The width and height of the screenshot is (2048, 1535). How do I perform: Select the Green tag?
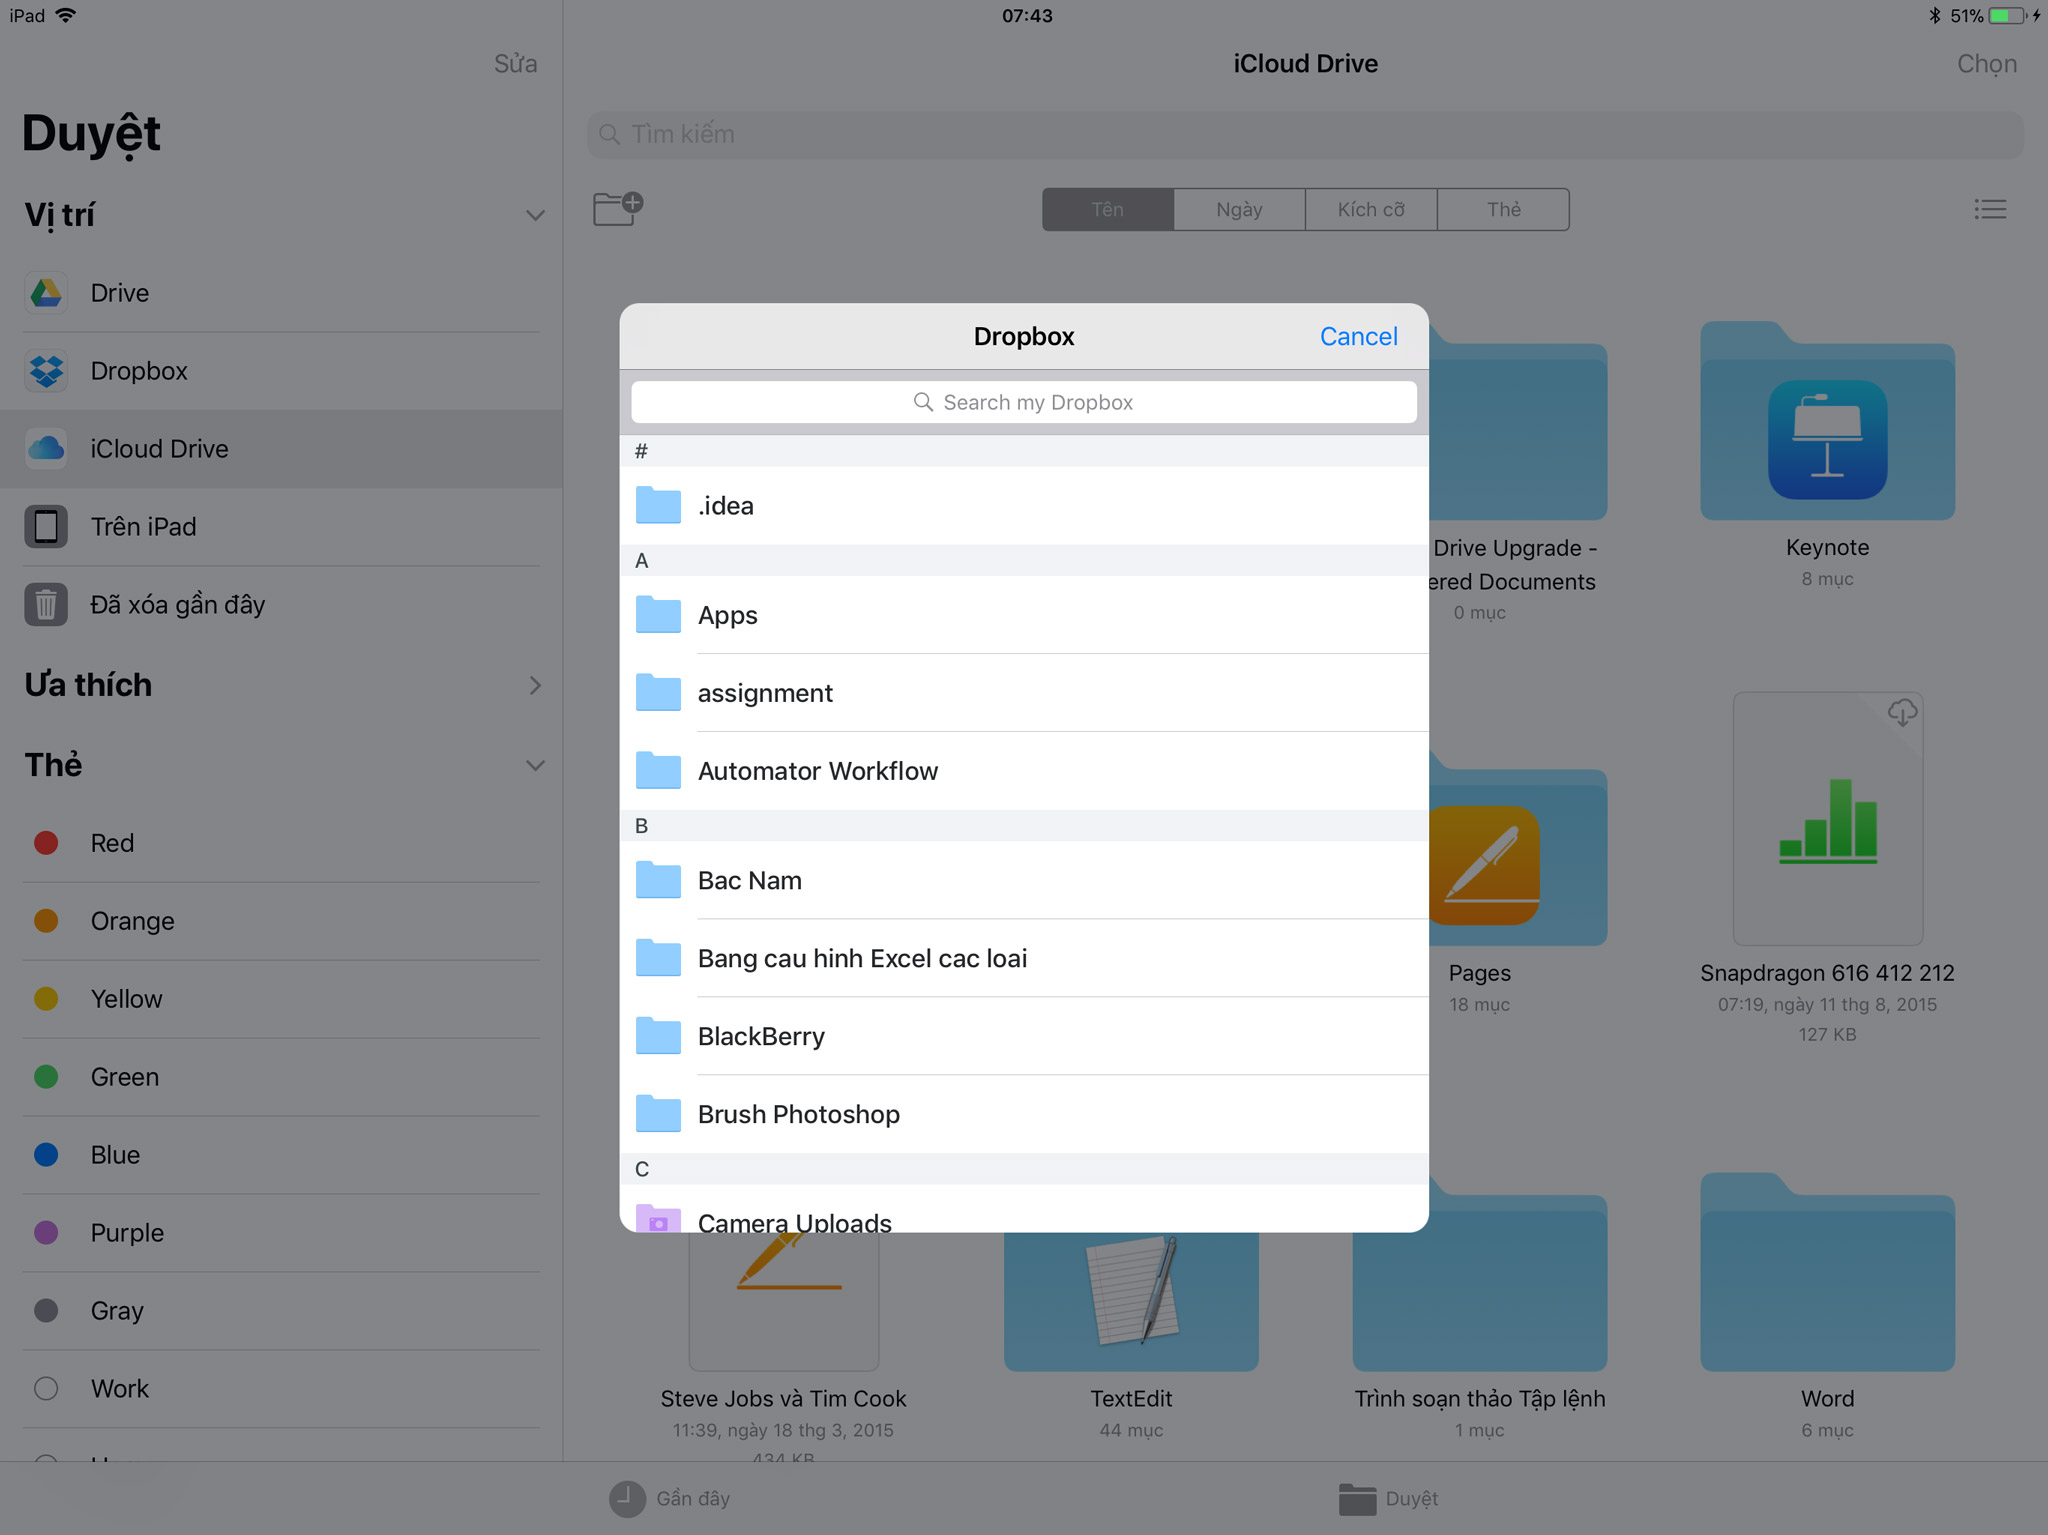pos(281,1077)
